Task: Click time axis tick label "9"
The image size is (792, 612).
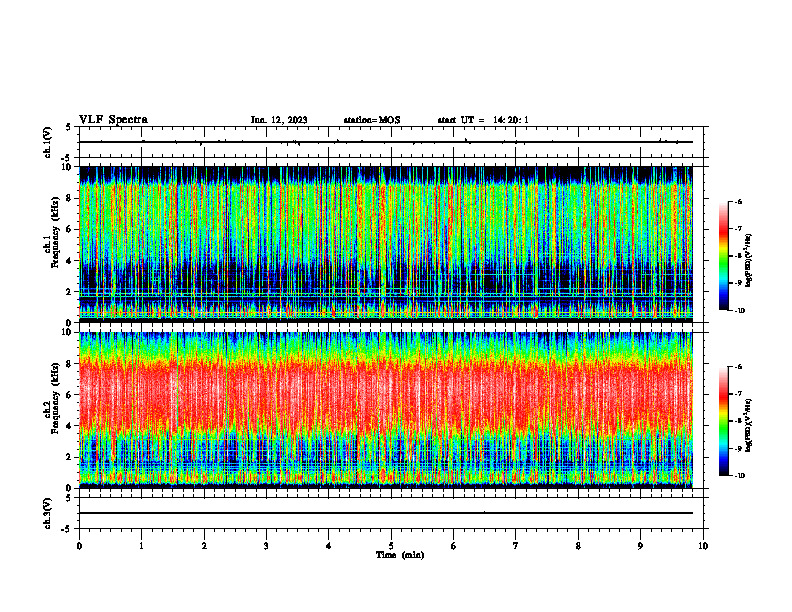Action: point(640,546)
